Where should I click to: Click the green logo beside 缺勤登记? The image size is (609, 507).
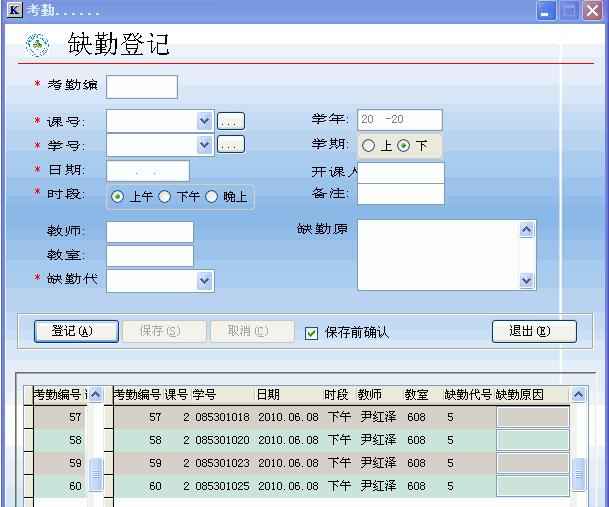[38, 45]
